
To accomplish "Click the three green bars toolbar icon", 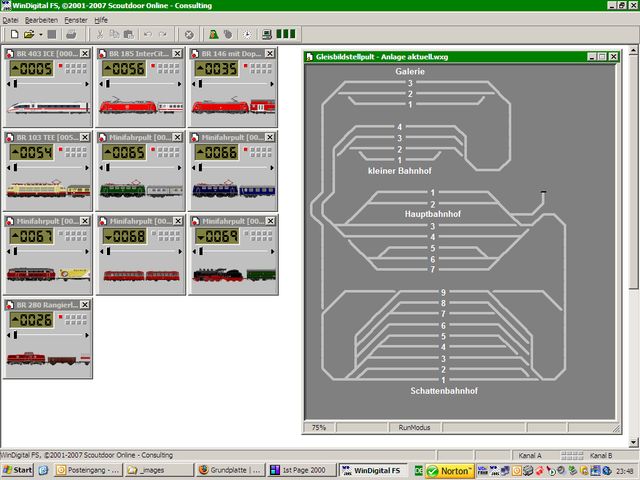I will [286, 34].
